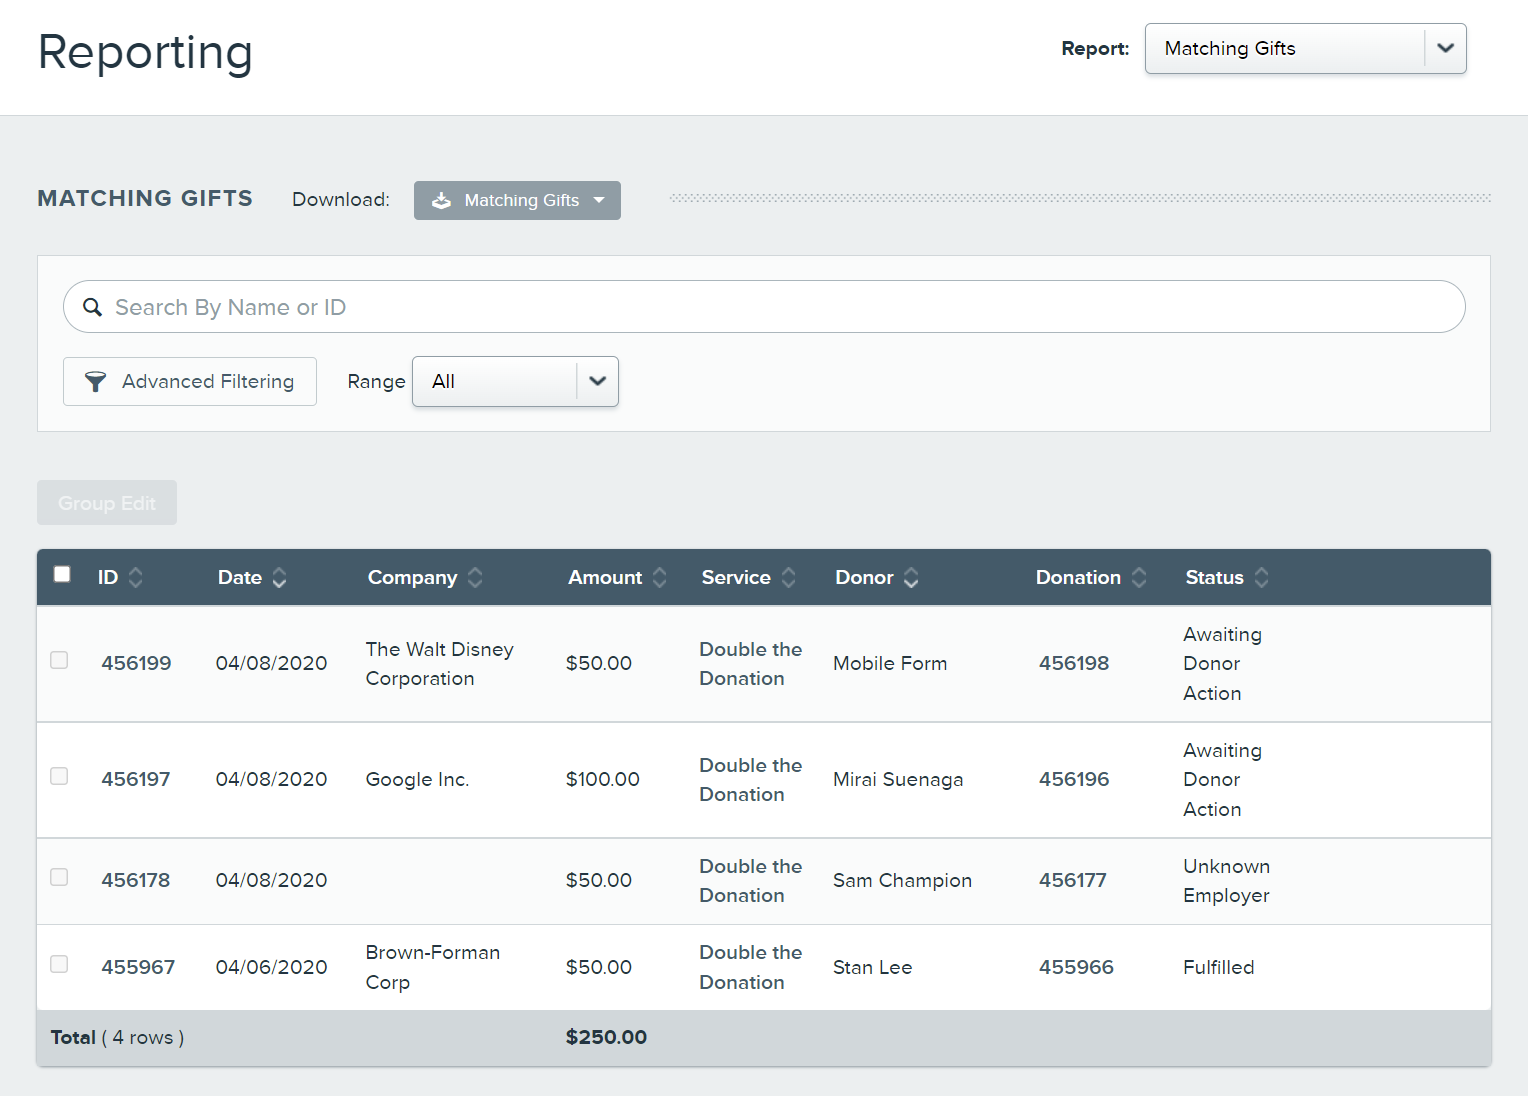This screenshot has width=1528, height=1096.
Task: Open the Report dropdown showing Matching Gifts
Action: (1305, 48)
